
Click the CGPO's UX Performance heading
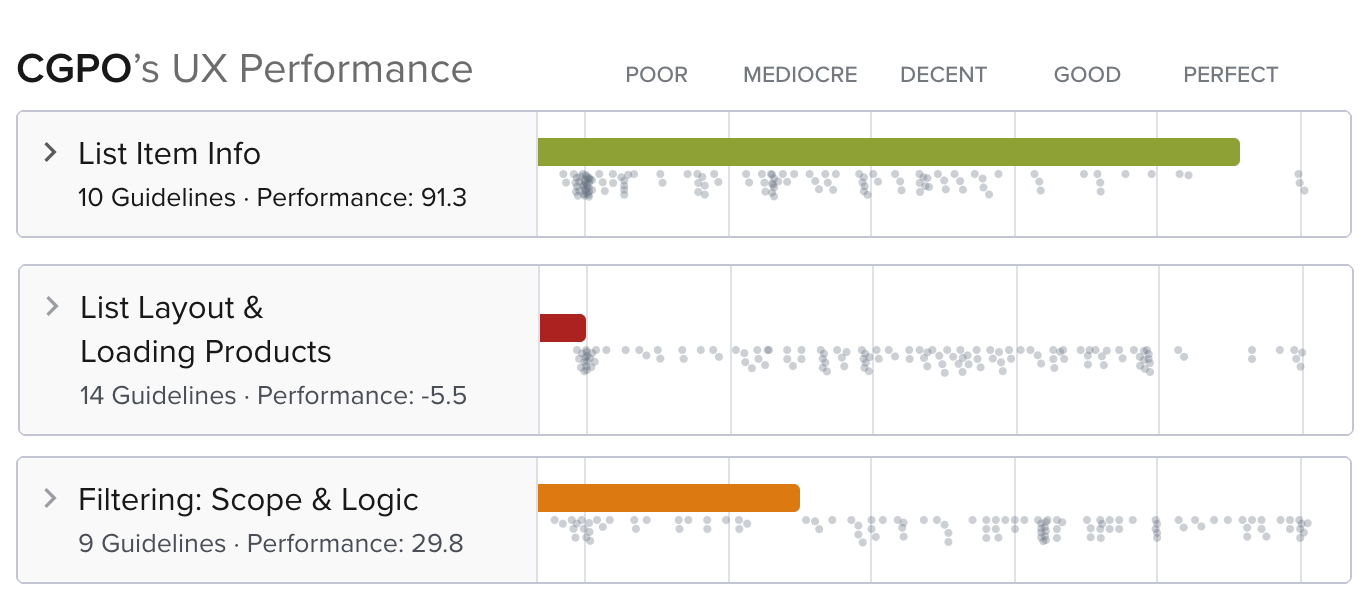click(245, 69)
